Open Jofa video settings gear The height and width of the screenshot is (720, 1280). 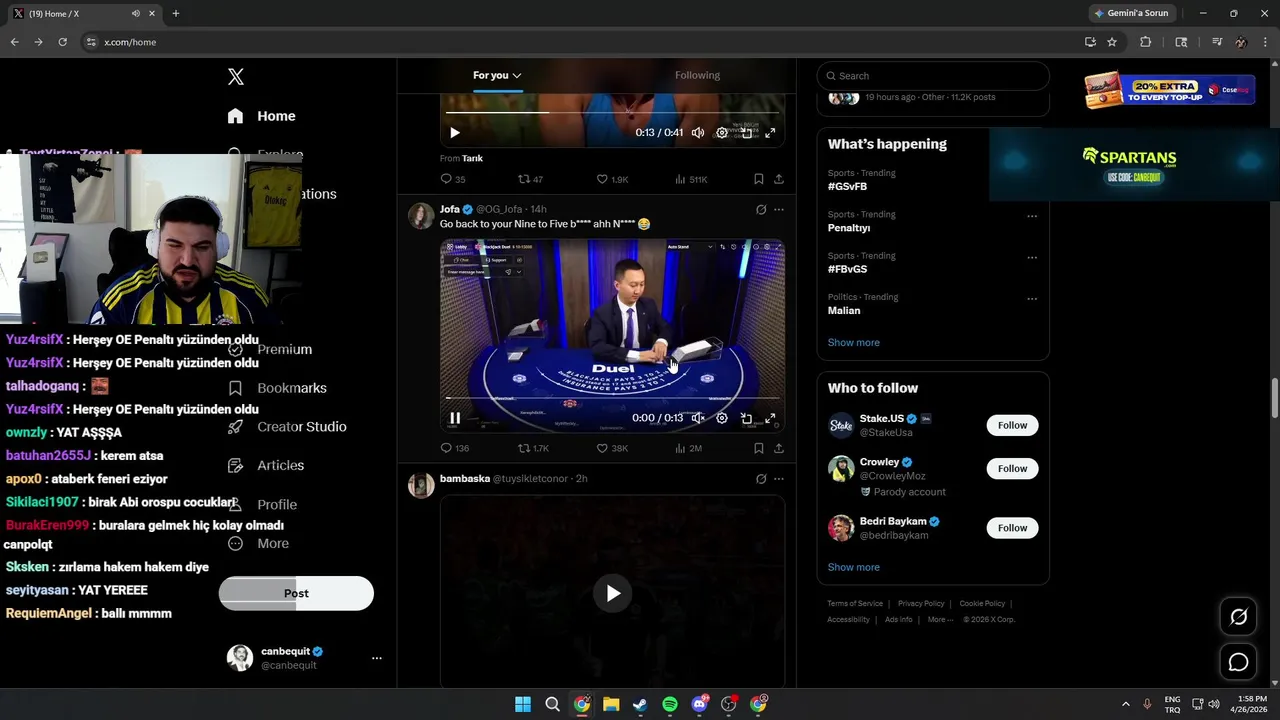coord(722,418)
